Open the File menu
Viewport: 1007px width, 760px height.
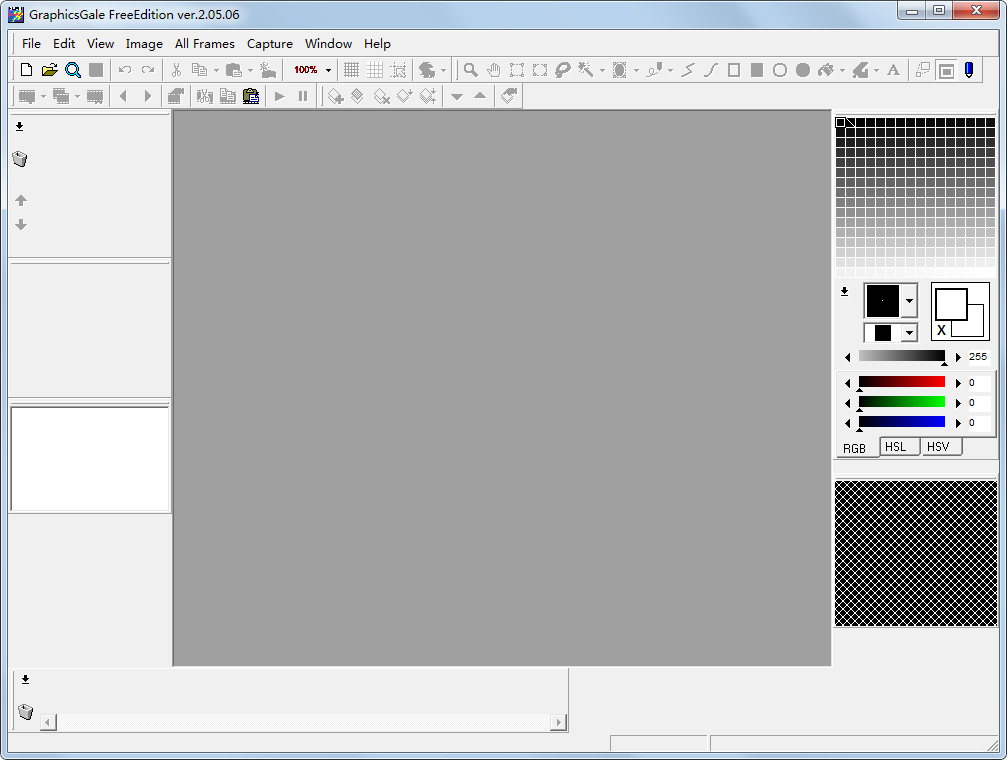point(31,44)
